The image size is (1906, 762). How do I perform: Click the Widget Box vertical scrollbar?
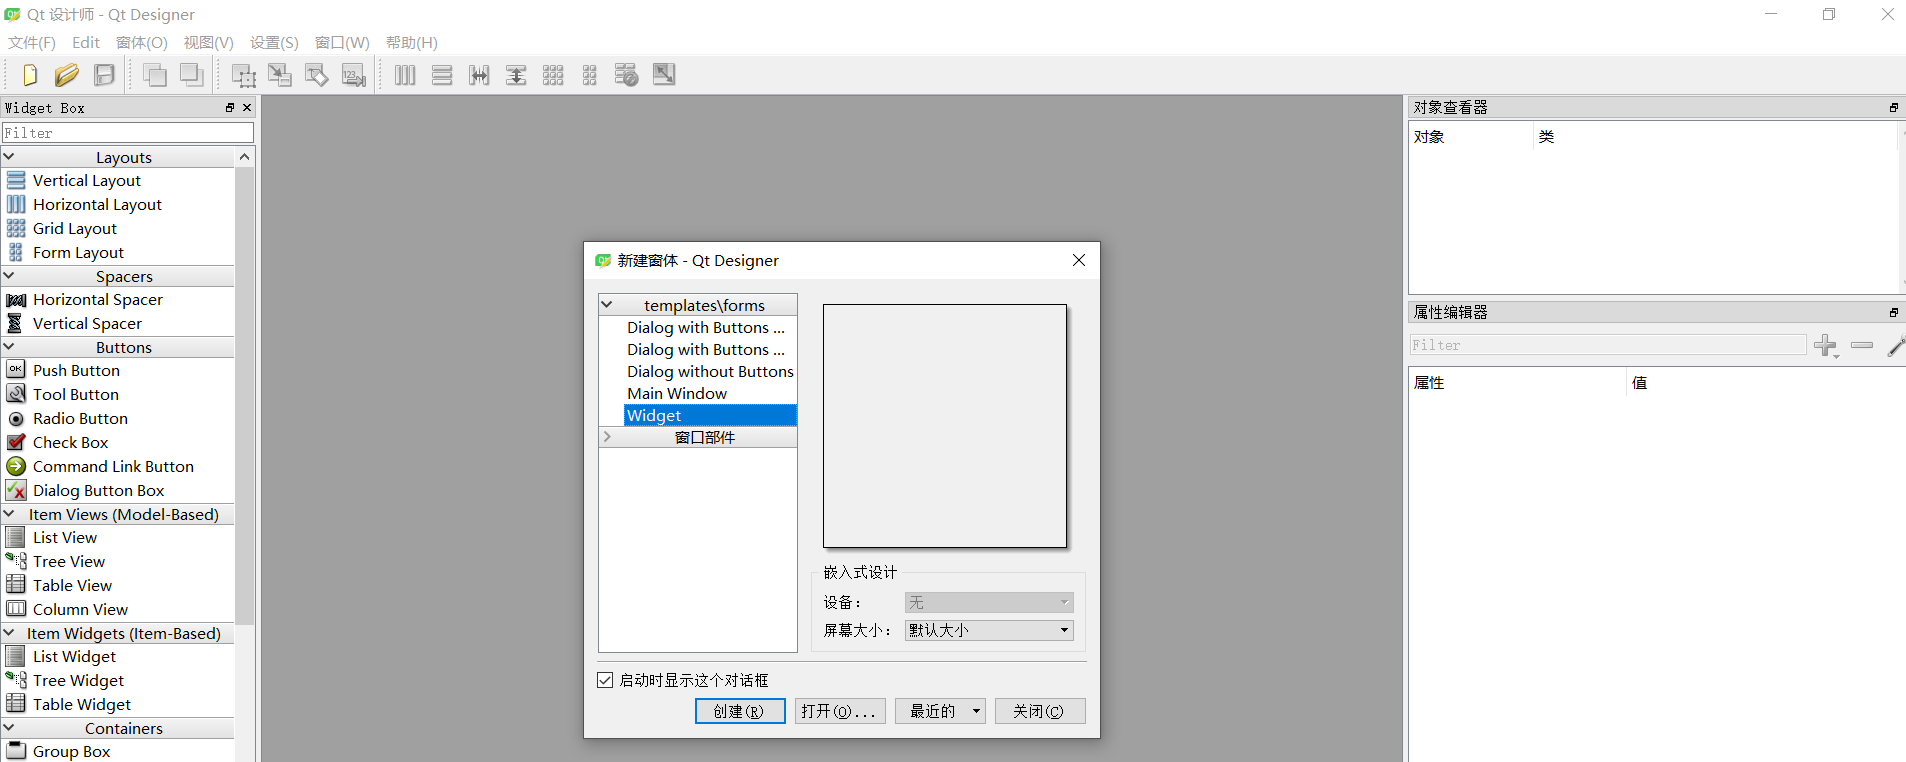245,395
